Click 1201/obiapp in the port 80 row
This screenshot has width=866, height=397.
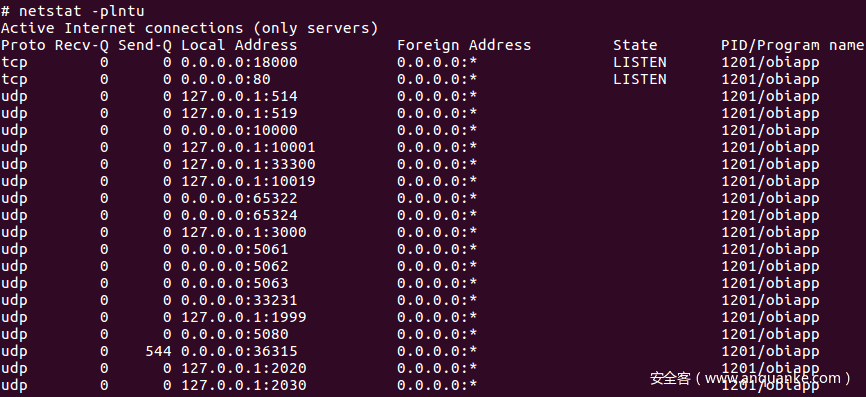coord(770,80)
